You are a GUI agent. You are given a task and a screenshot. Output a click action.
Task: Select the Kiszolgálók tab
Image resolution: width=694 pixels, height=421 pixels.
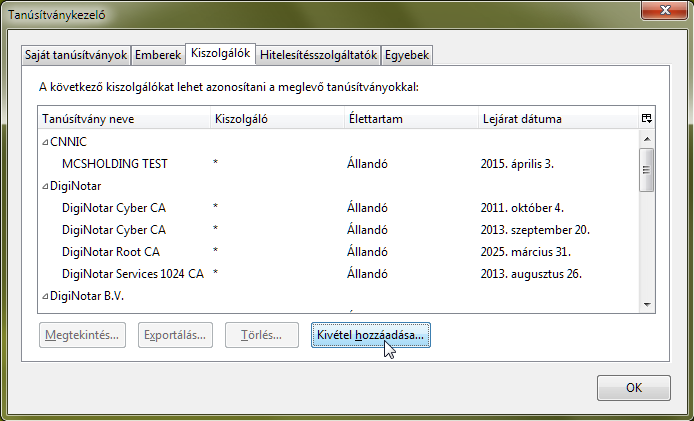220,54
